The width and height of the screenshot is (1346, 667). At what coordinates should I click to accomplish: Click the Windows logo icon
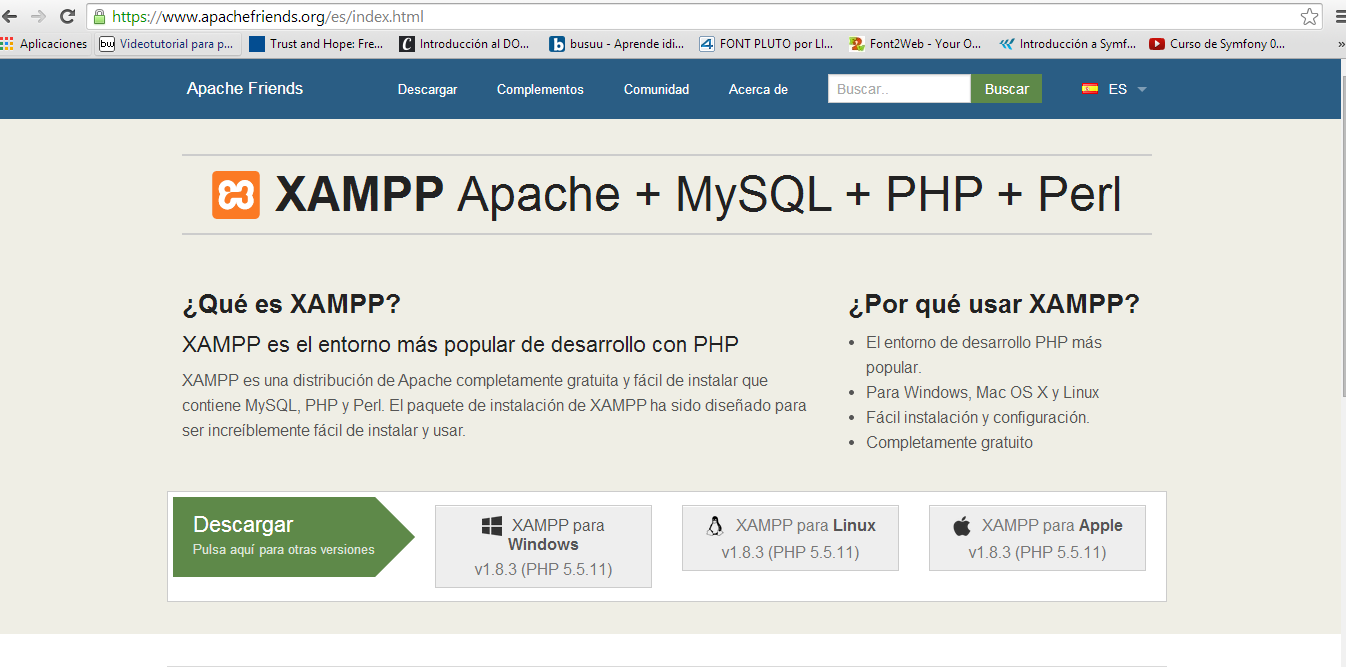(491, 526)
